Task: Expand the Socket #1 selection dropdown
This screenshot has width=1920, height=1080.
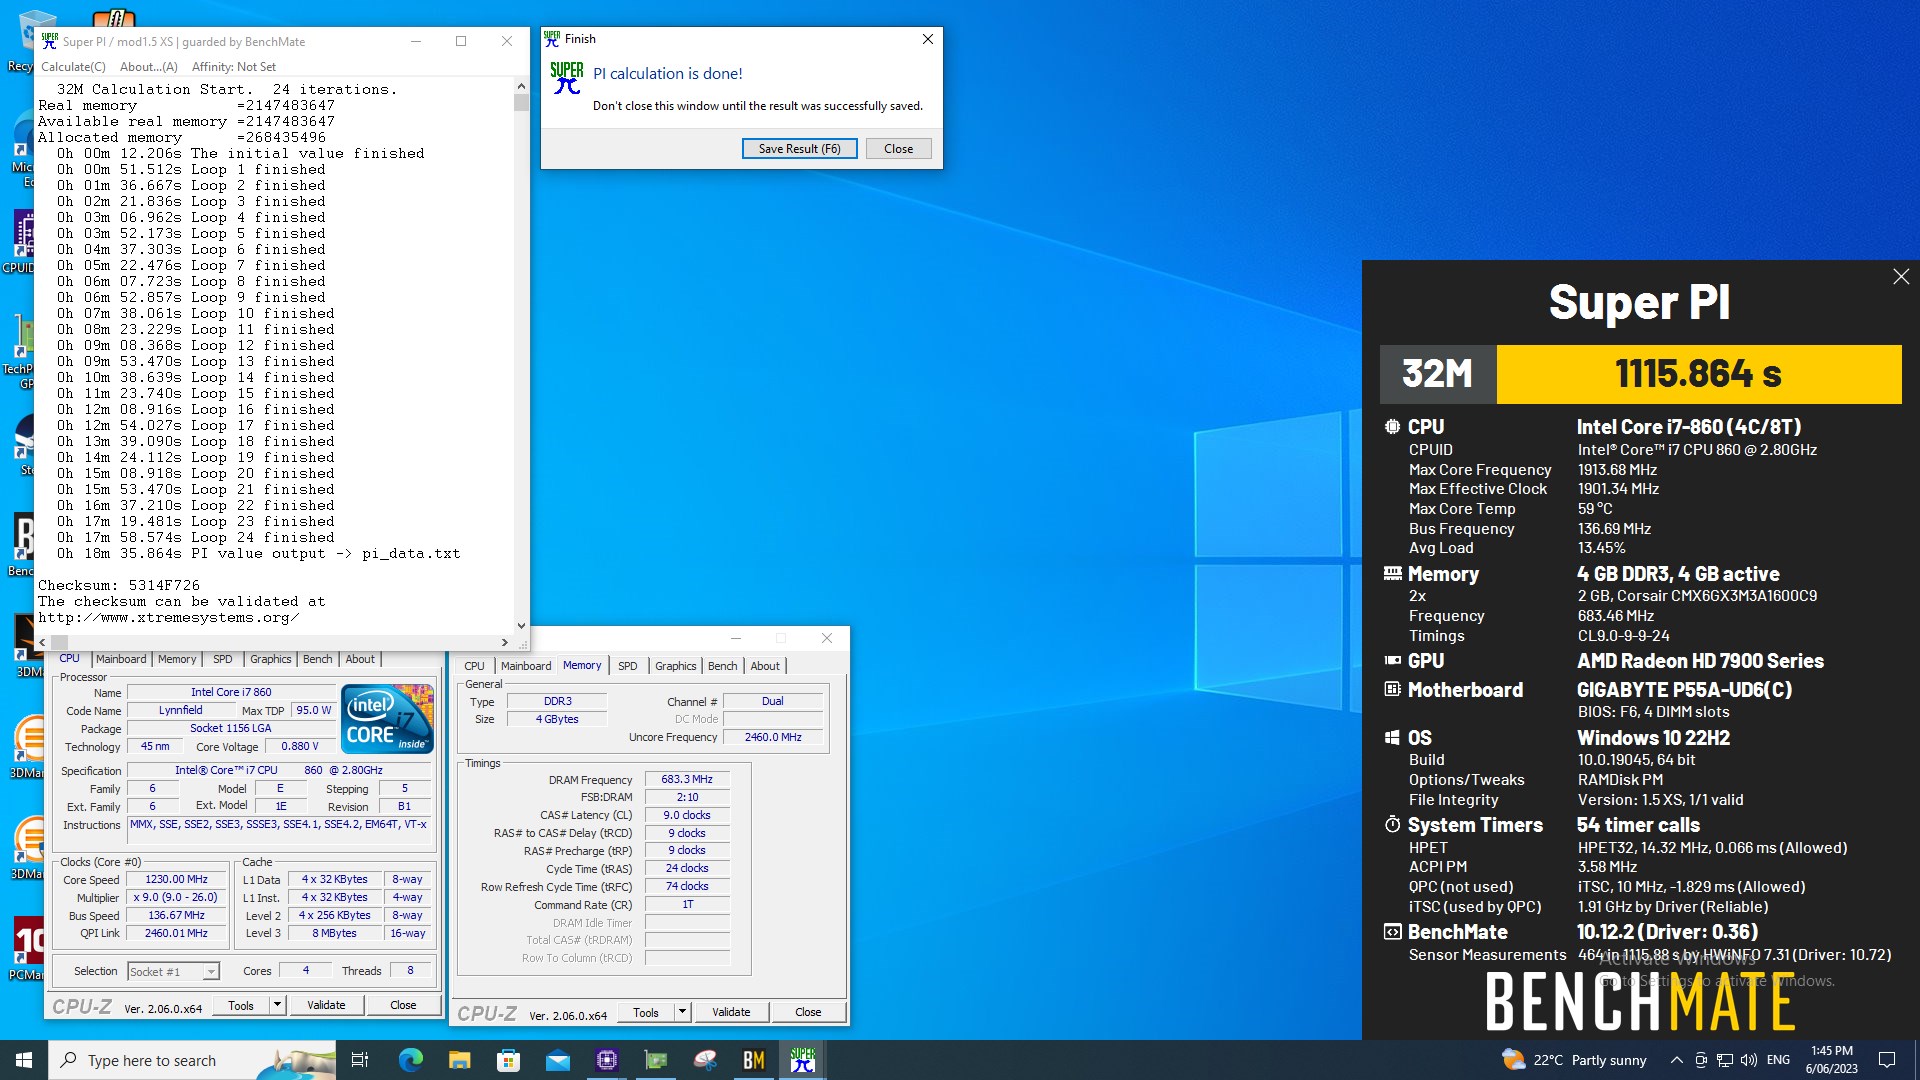Action: point(211,972)
